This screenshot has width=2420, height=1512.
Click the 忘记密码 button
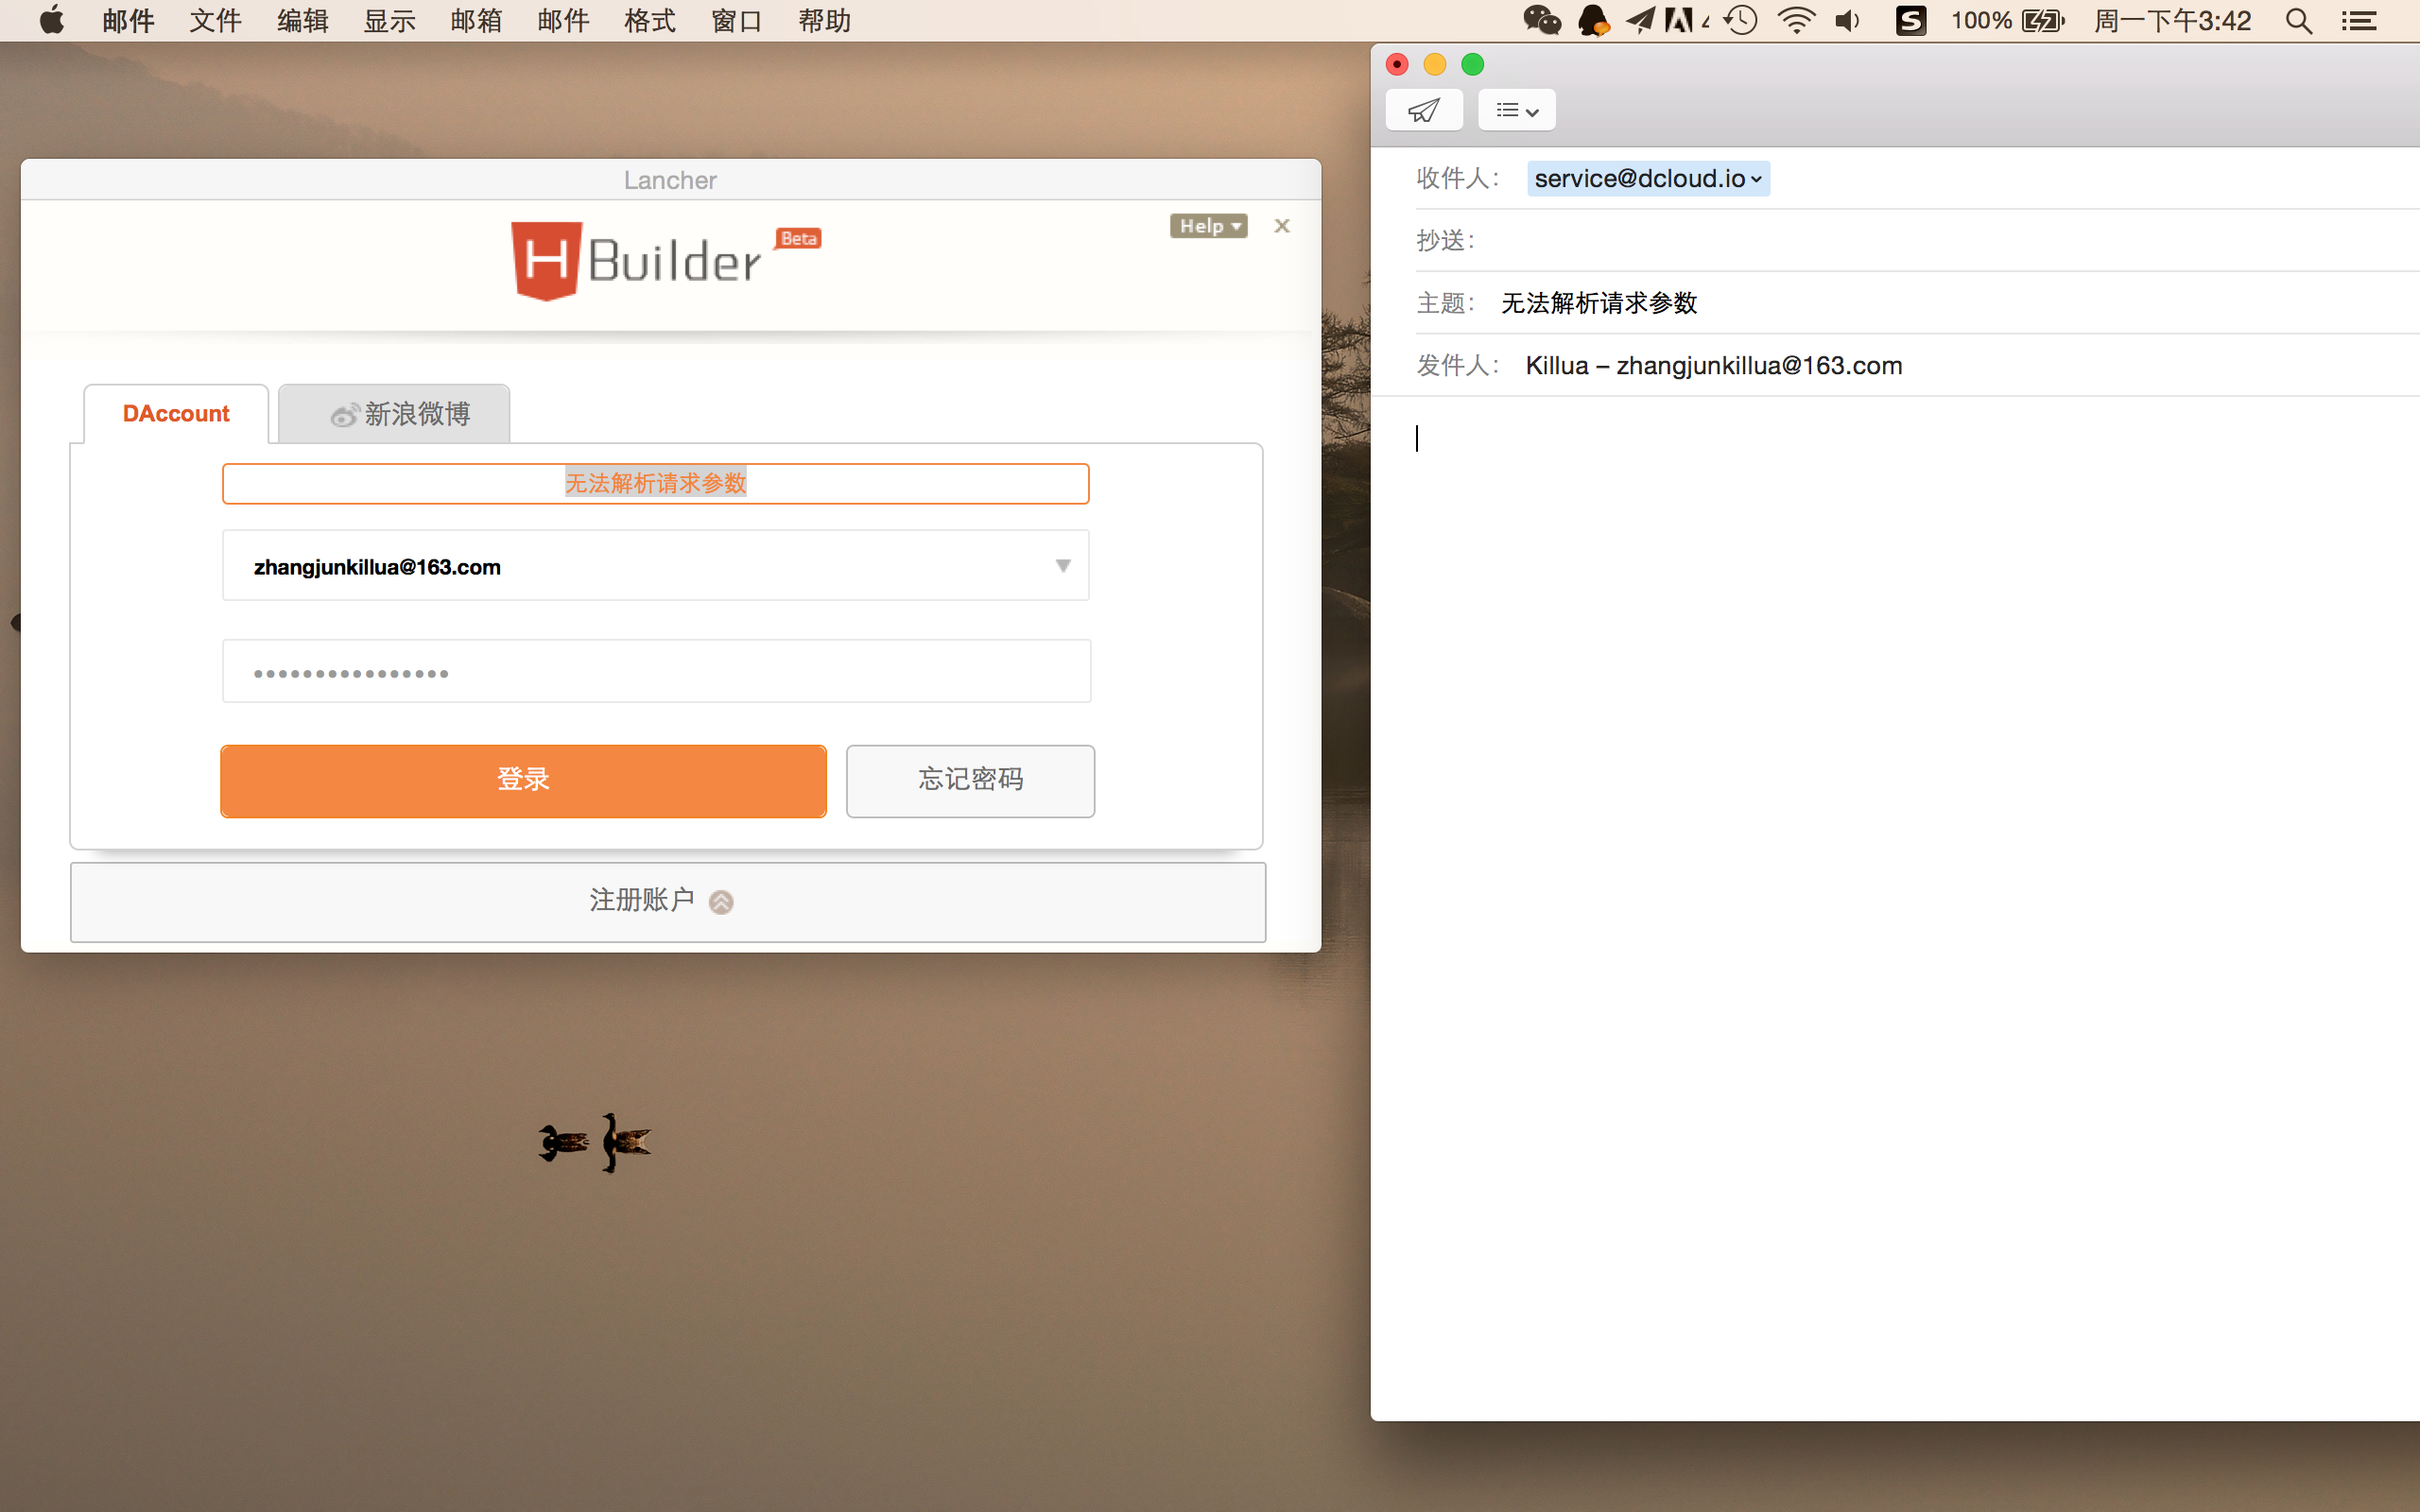point(970,780)
